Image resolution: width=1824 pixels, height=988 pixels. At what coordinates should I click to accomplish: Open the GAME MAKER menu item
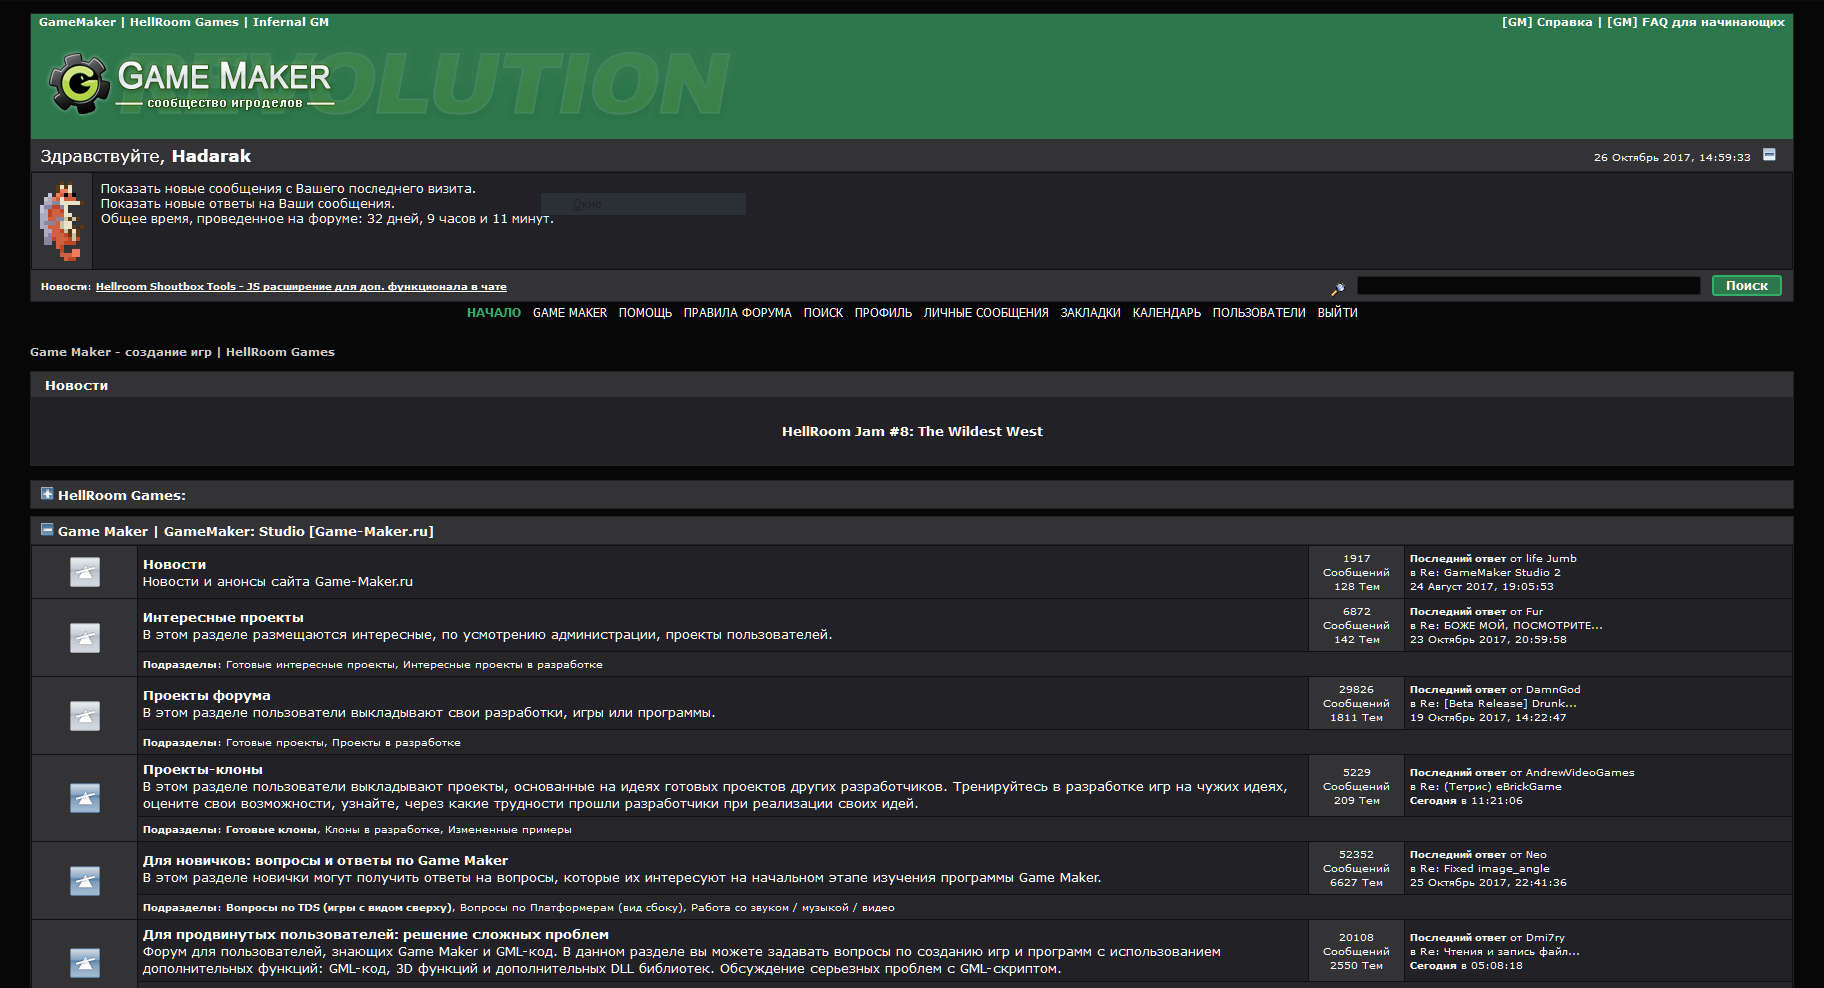(x=570, y=313)
